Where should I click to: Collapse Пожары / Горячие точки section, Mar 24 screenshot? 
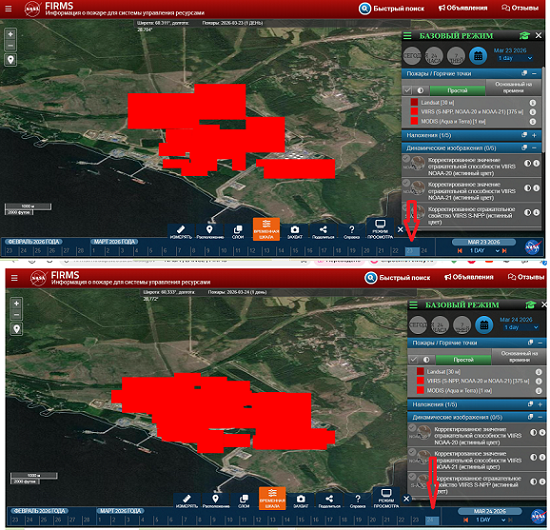(x=540, y=343)
